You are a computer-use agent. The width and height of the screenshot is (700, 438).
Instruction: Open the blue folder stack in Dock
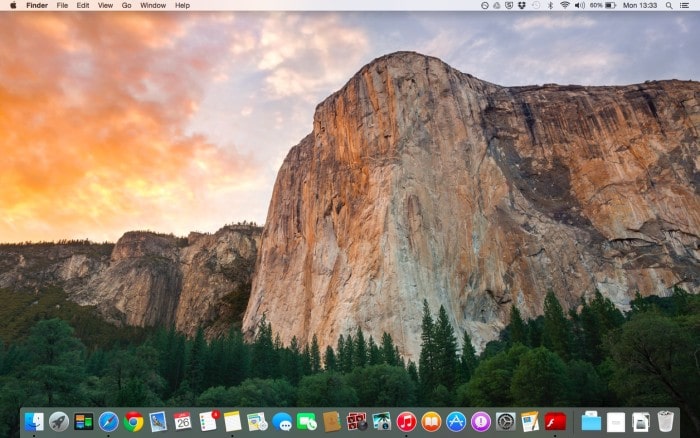click(591, 421)
